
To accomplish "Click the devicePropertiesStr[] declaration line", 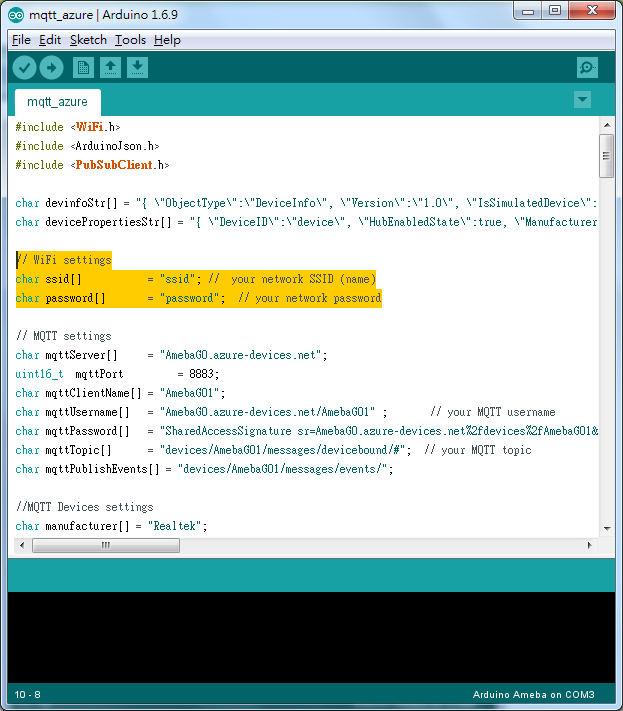I will pos(306,222).
